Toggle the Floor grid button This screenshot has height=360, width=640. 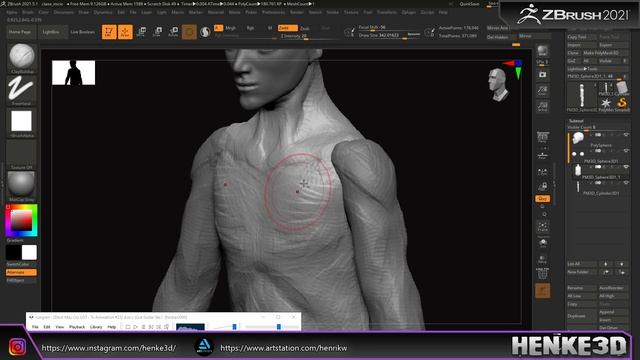click(x=542, y=156)
